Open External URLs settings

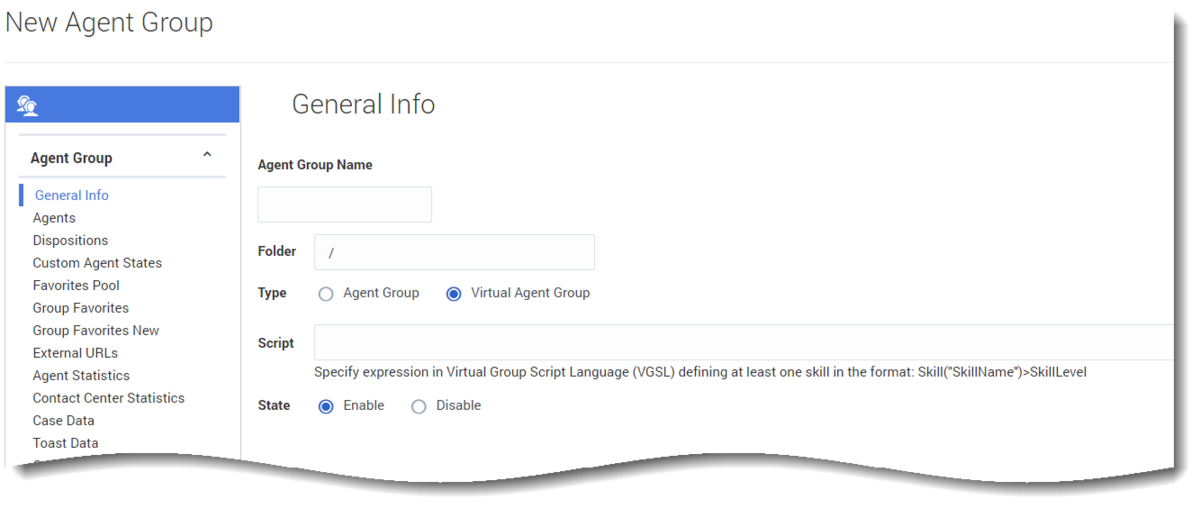(75, 353)
